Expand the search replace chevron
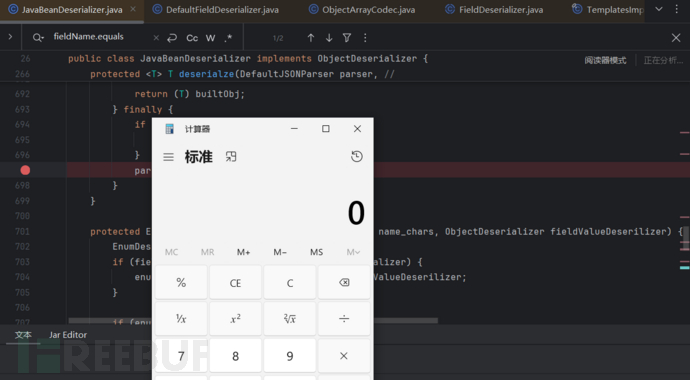The image size is (690, 380). (x=10, y=37)
